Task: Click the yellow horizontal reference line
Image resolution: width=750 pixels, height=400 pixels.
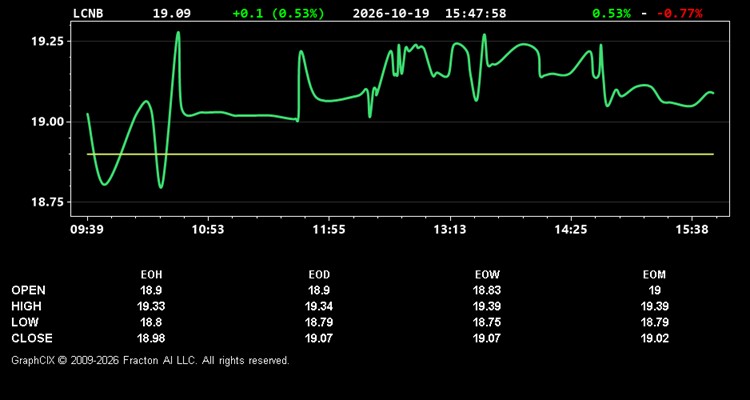Action: [400, 154]
